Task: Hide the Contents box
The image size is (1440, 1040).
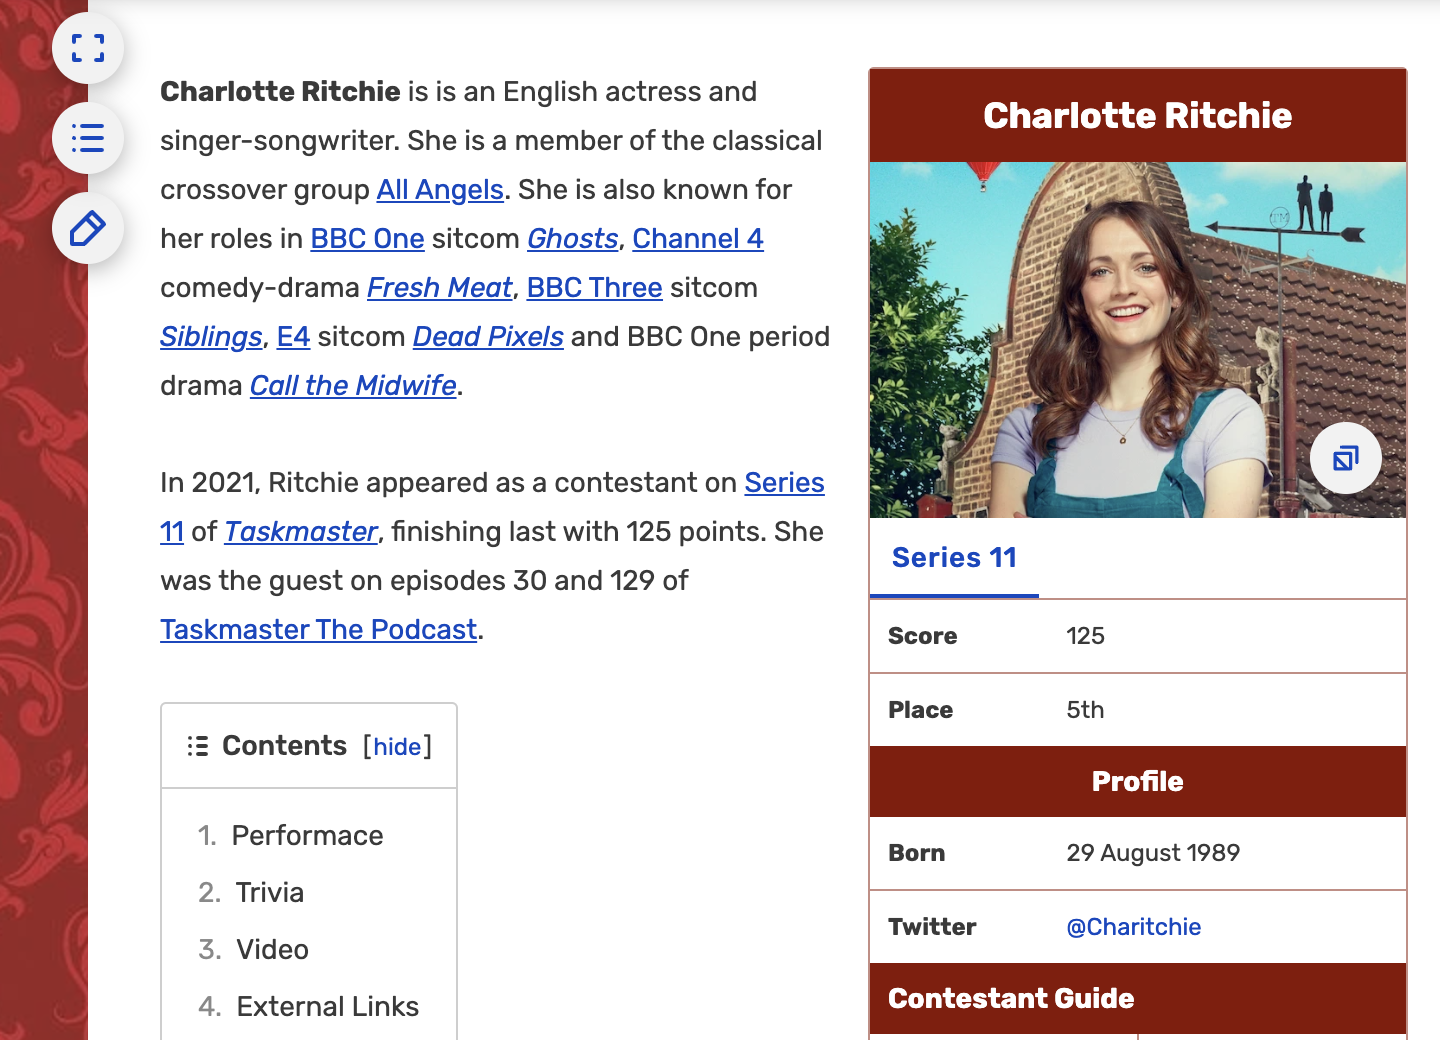Action: coord(397,747)
